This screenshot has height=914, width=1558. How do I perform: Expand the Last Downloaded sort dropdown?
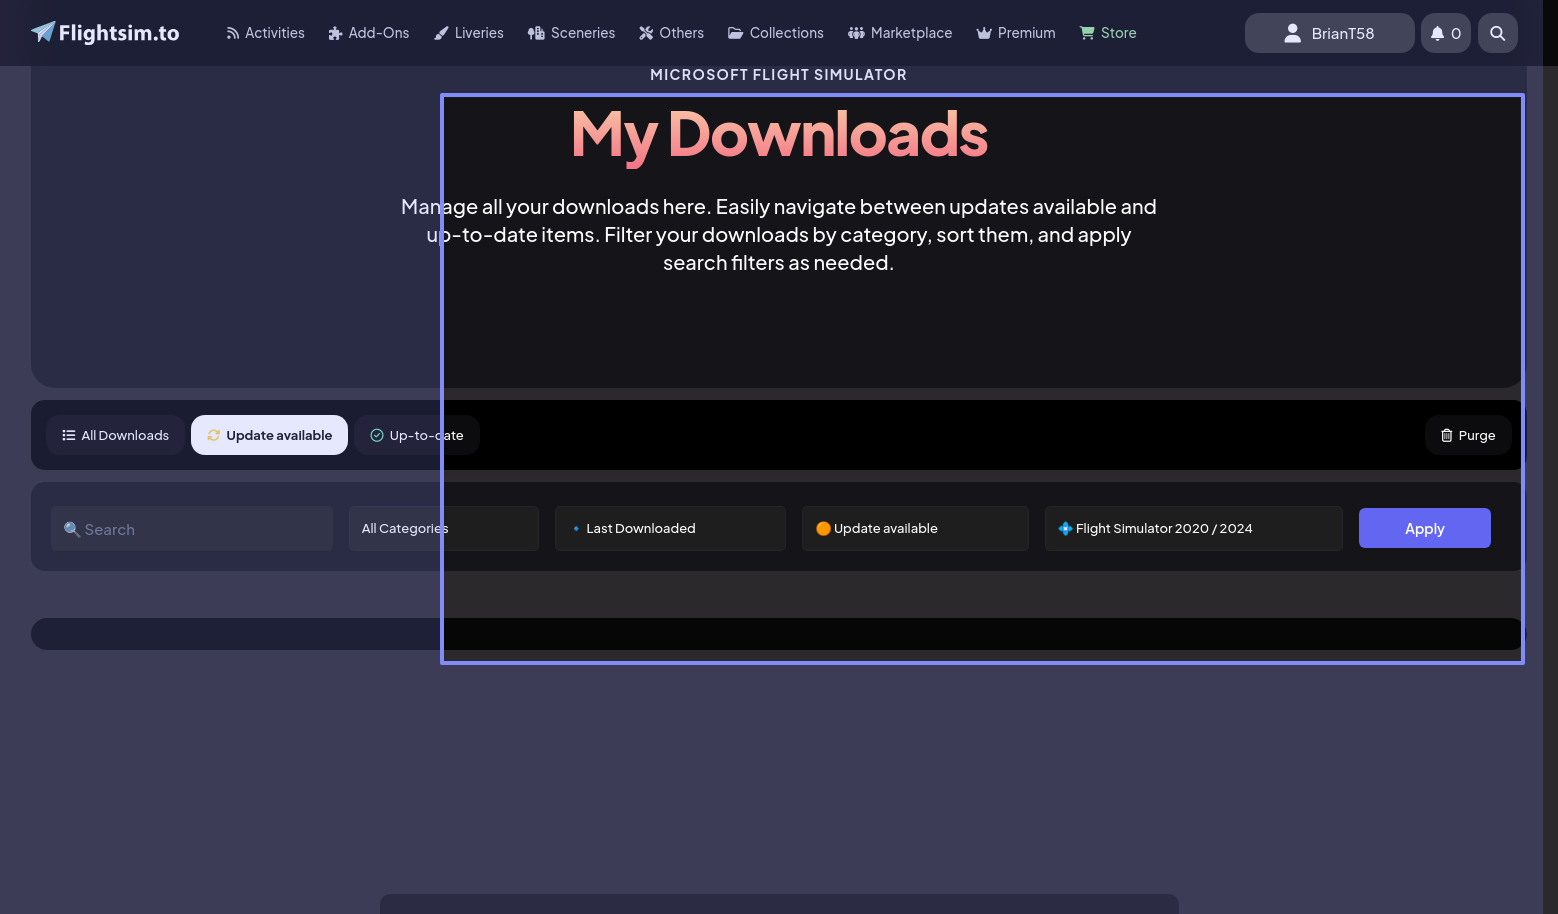click(670, 528)
